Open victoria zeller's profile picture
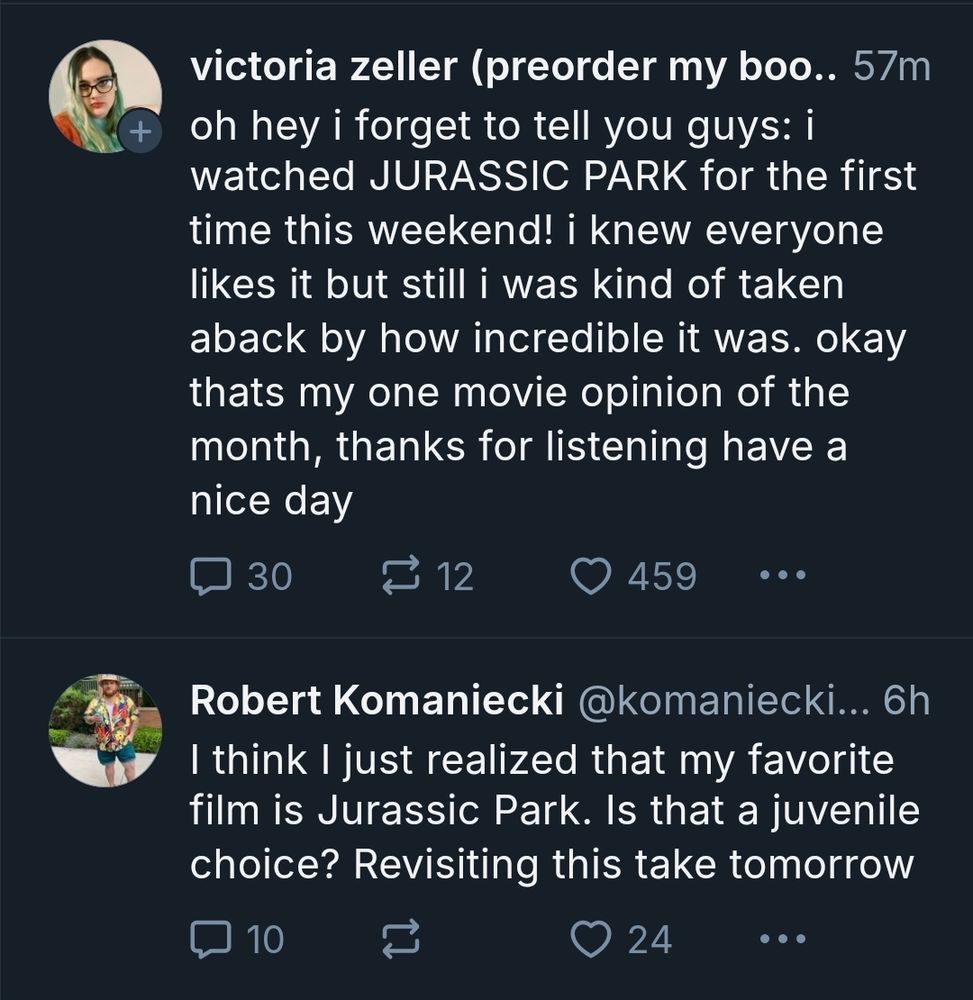Viewport: 973px width, 1000px height. click(x=103, y=95)
